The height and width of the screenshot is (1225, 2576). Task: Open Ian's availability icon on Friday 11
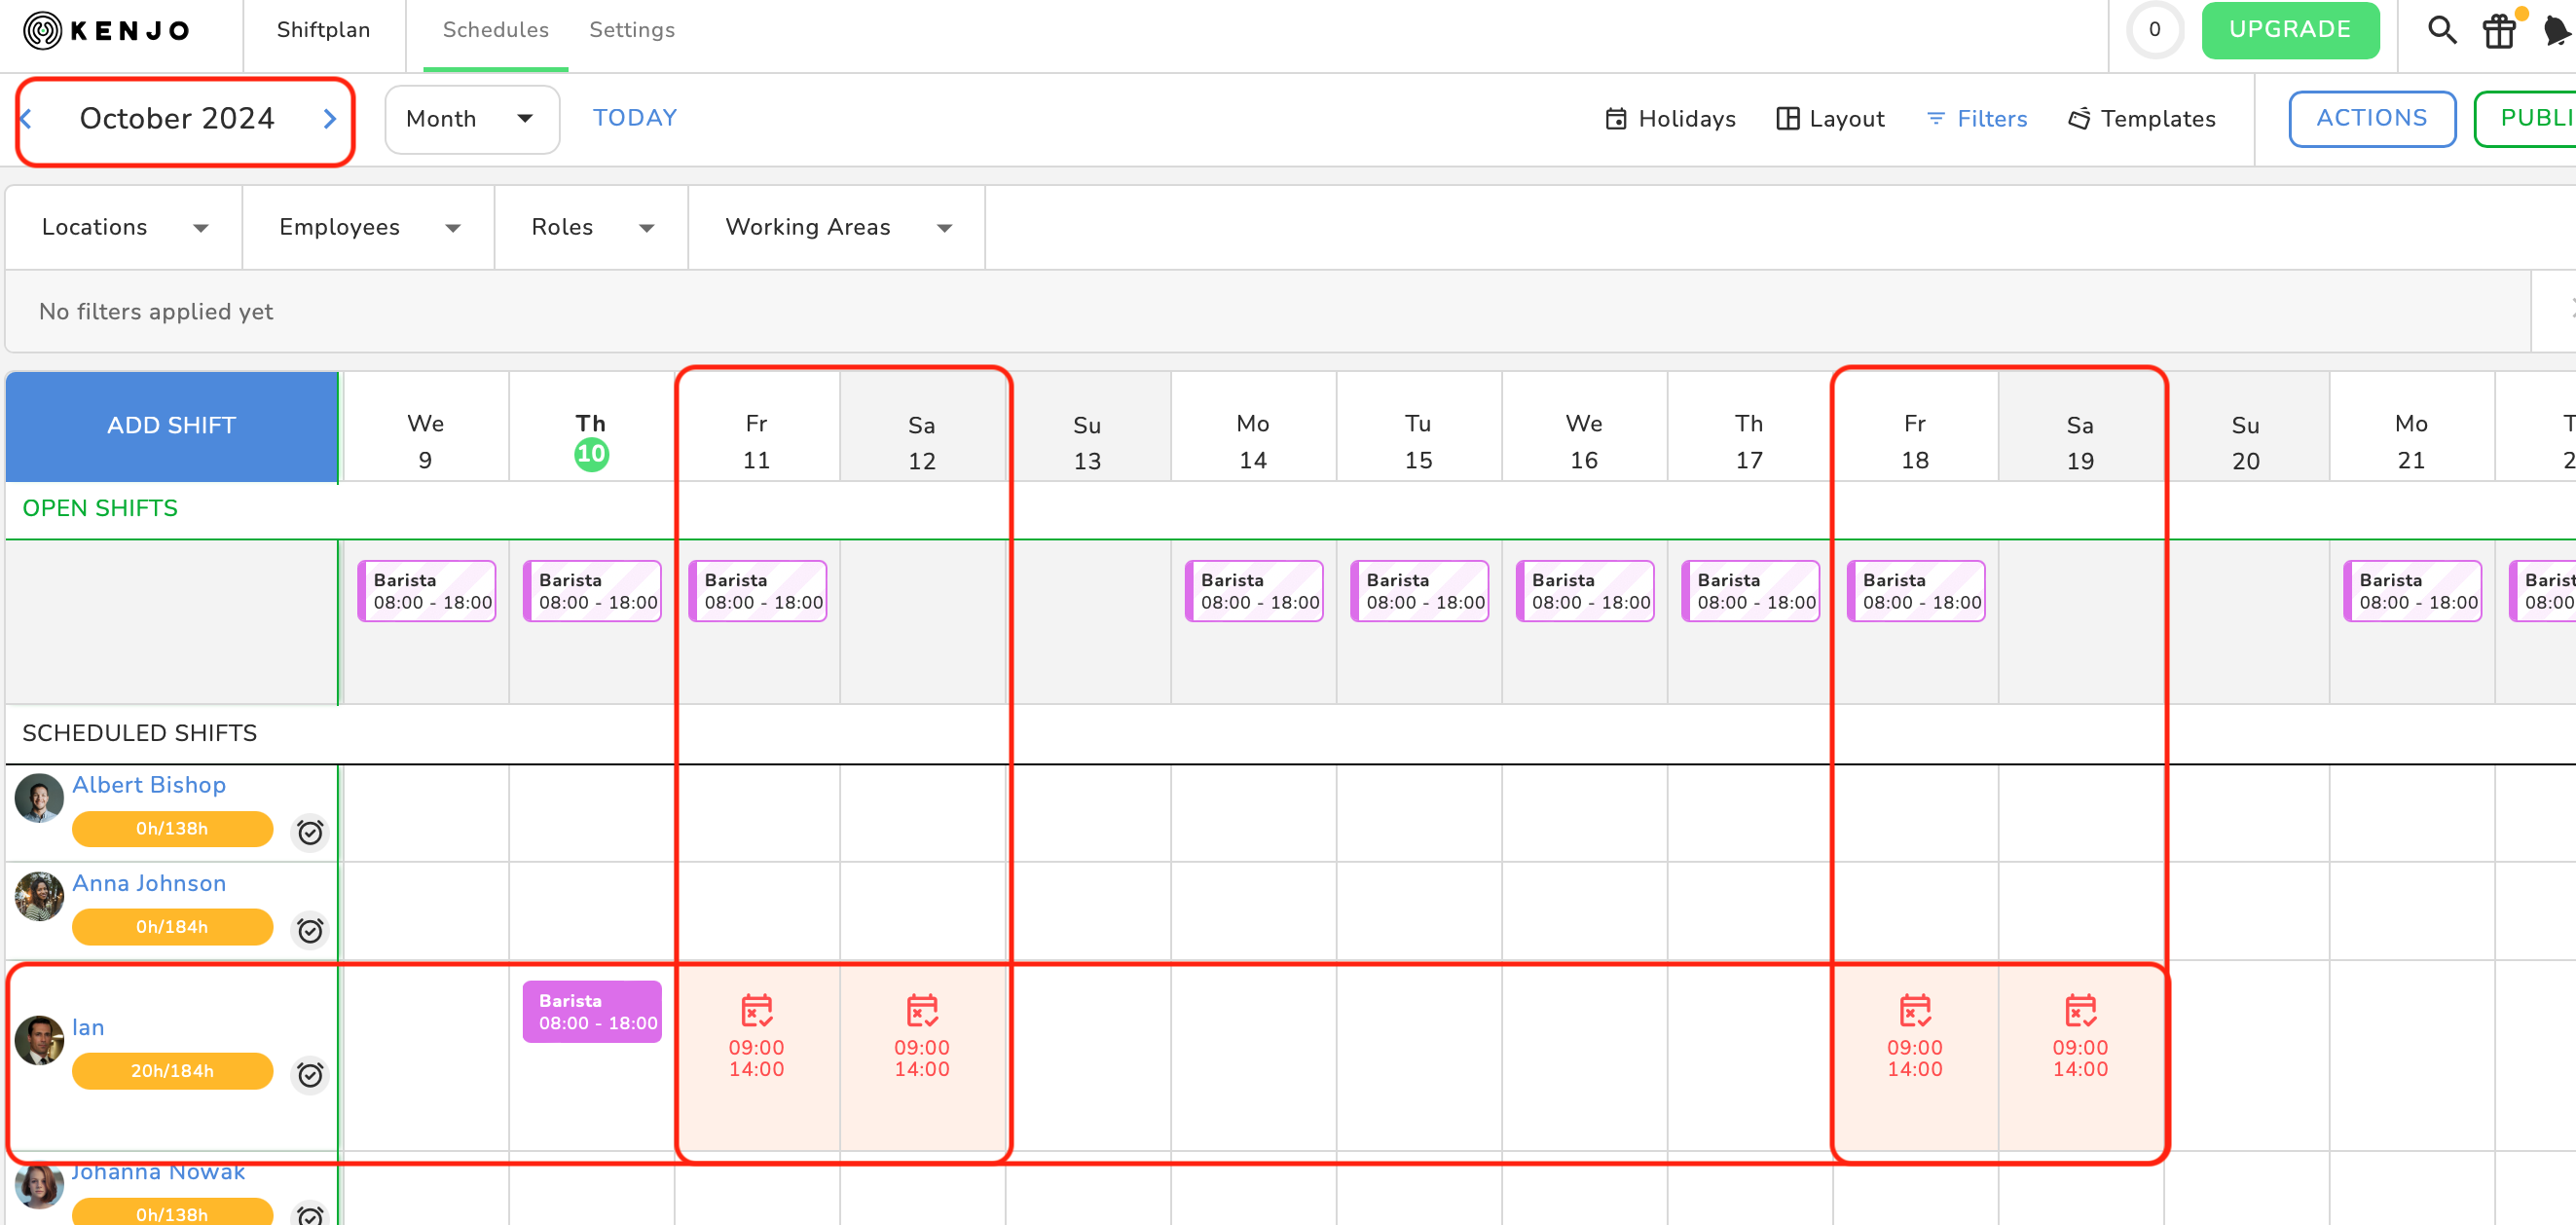click(x=756, y=1010)
